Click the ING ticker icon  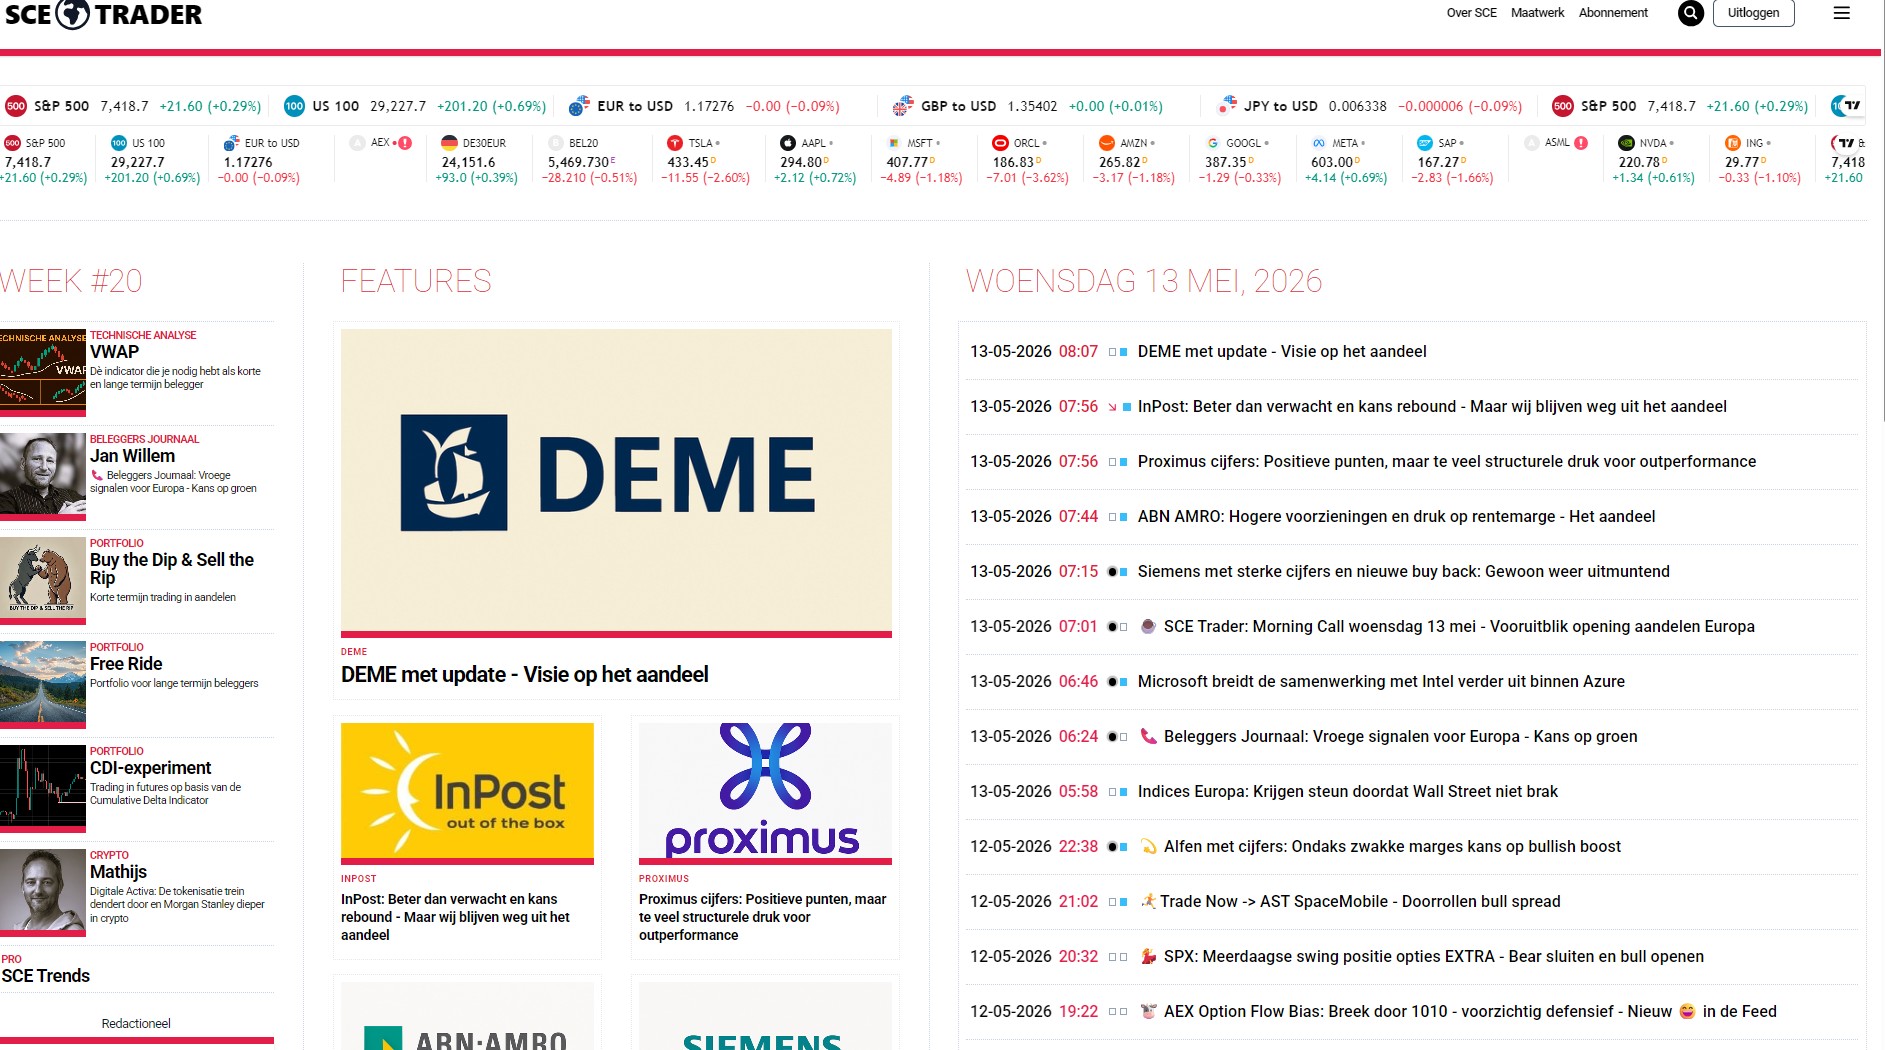tap(1733, 143)
